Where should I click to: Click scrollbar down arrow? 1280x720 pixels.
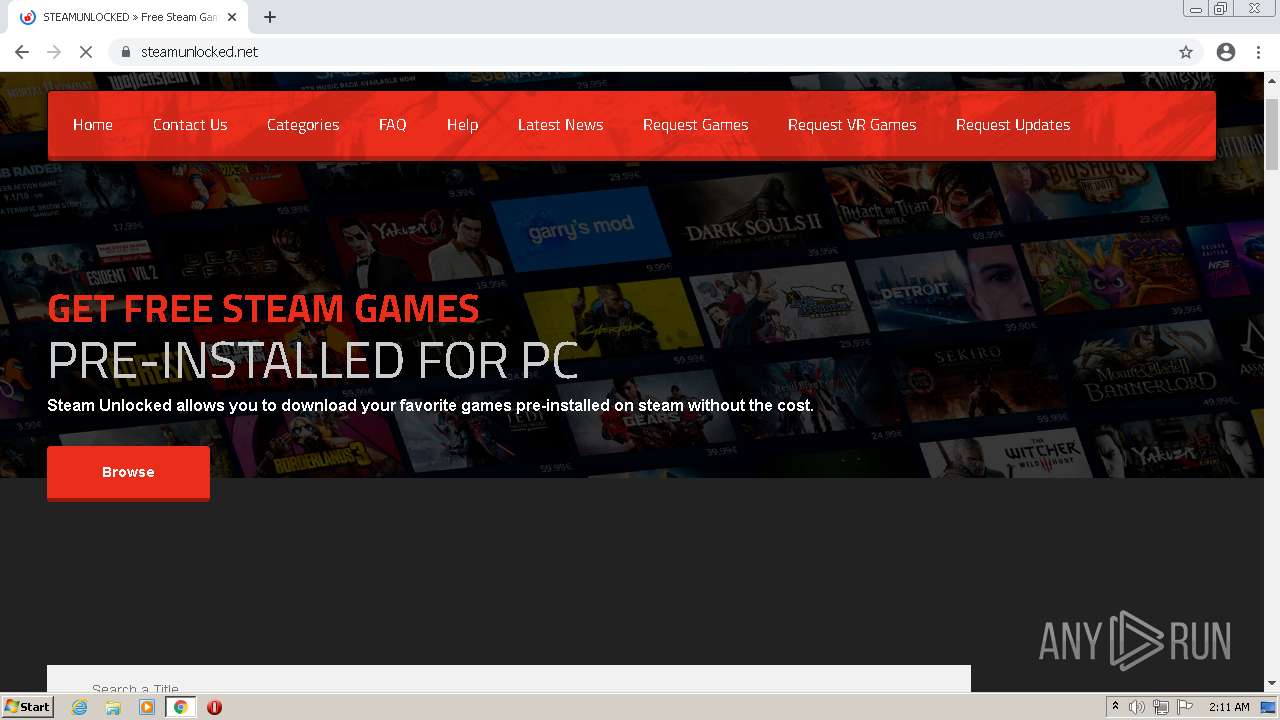point(1272,684)
